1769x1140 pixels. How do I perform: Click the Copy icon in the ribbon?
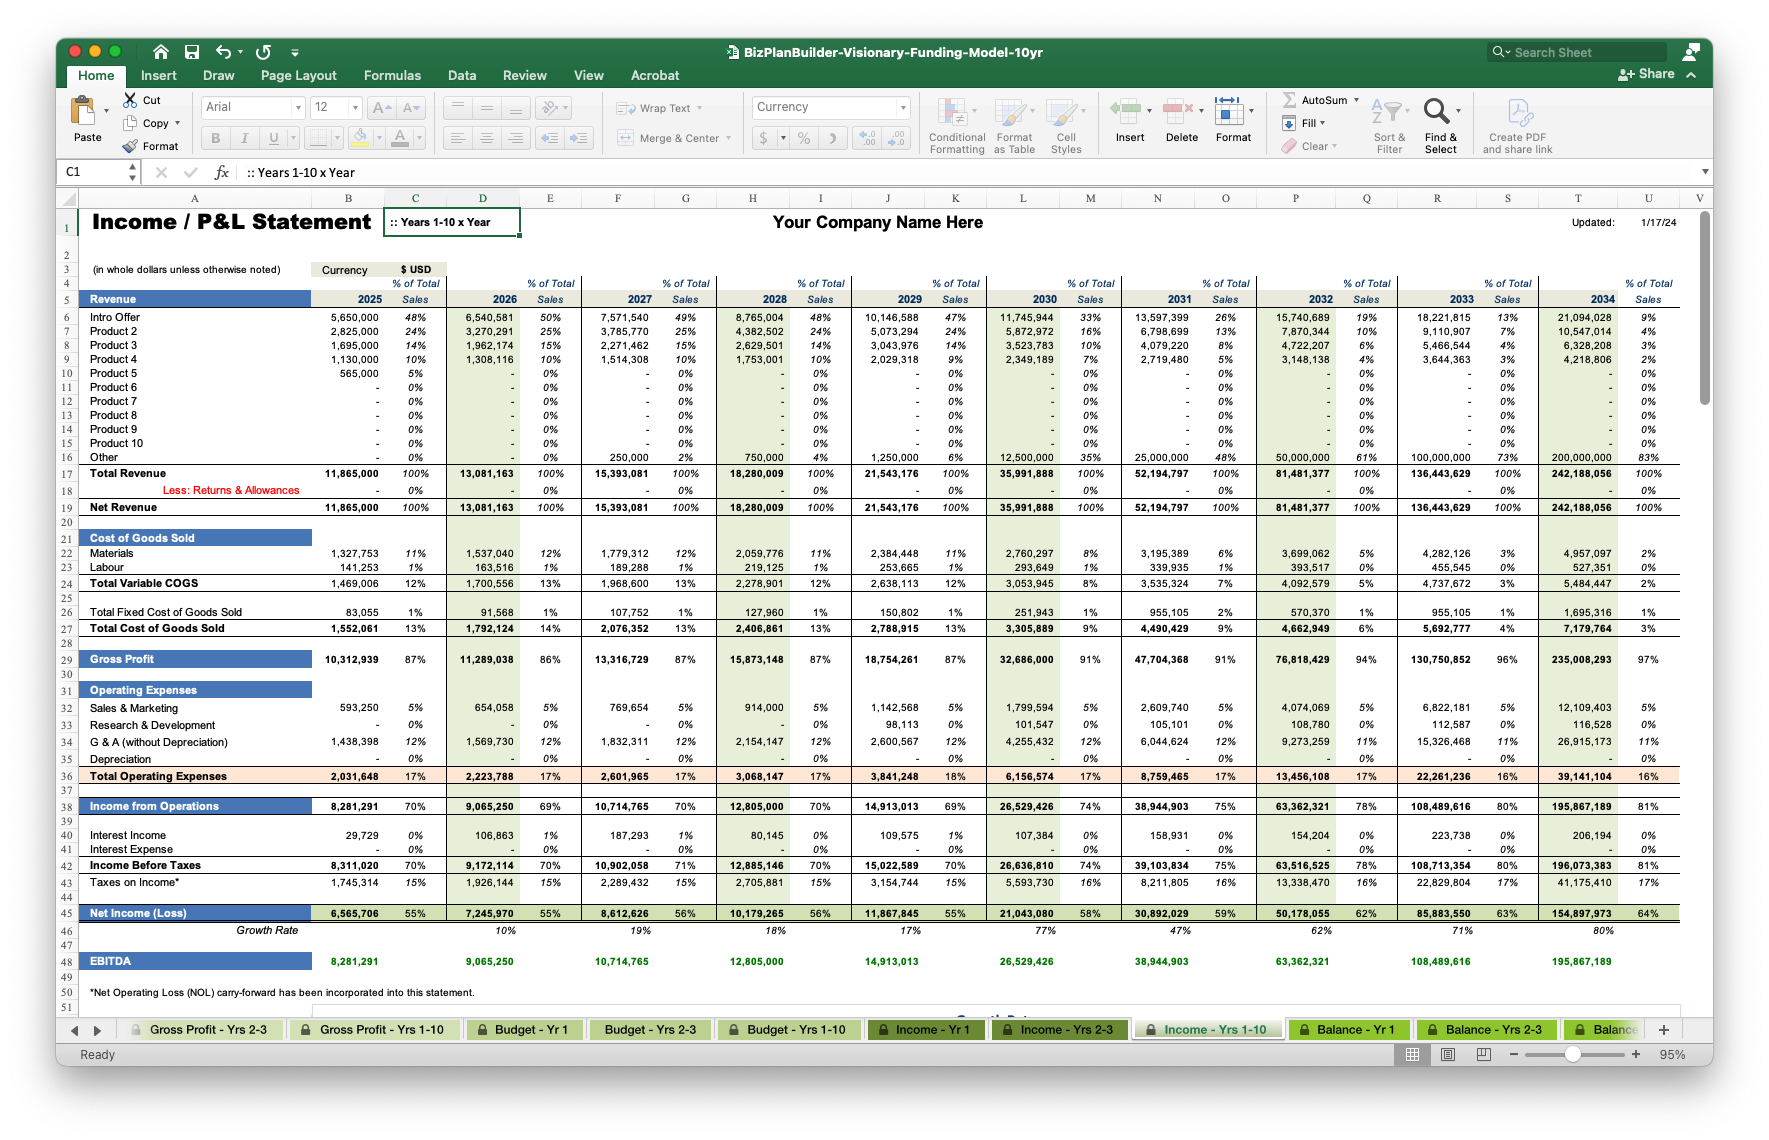(x=130, y=123)
